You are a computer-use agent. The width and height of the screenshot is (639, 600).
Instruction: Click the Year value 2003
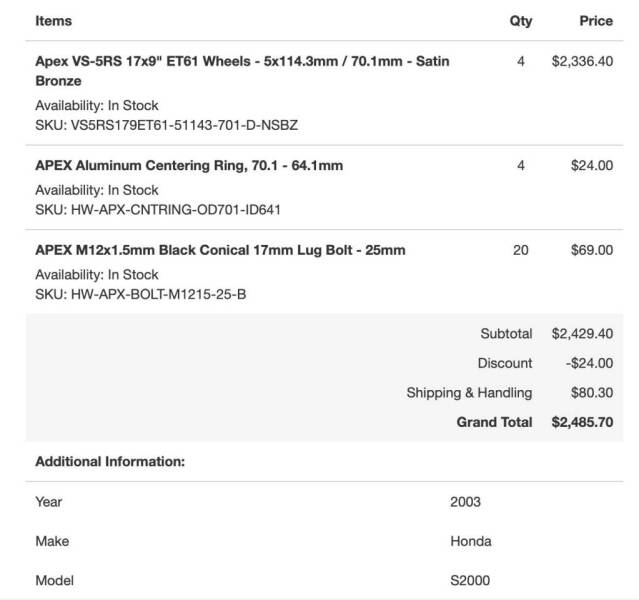pos(465,501)
